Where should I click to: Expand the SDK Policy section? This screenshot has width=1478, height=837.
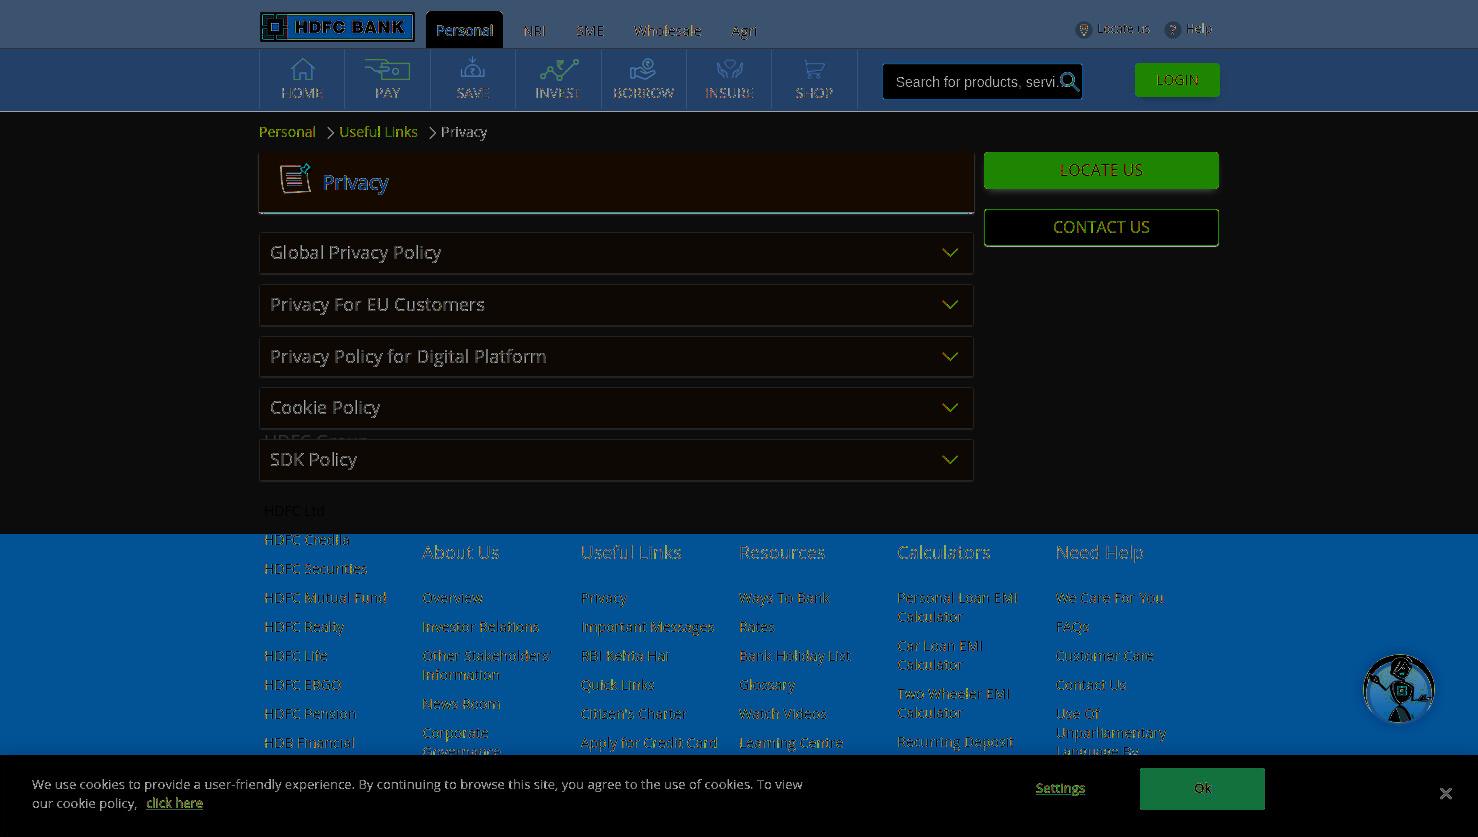coord(616,460)
